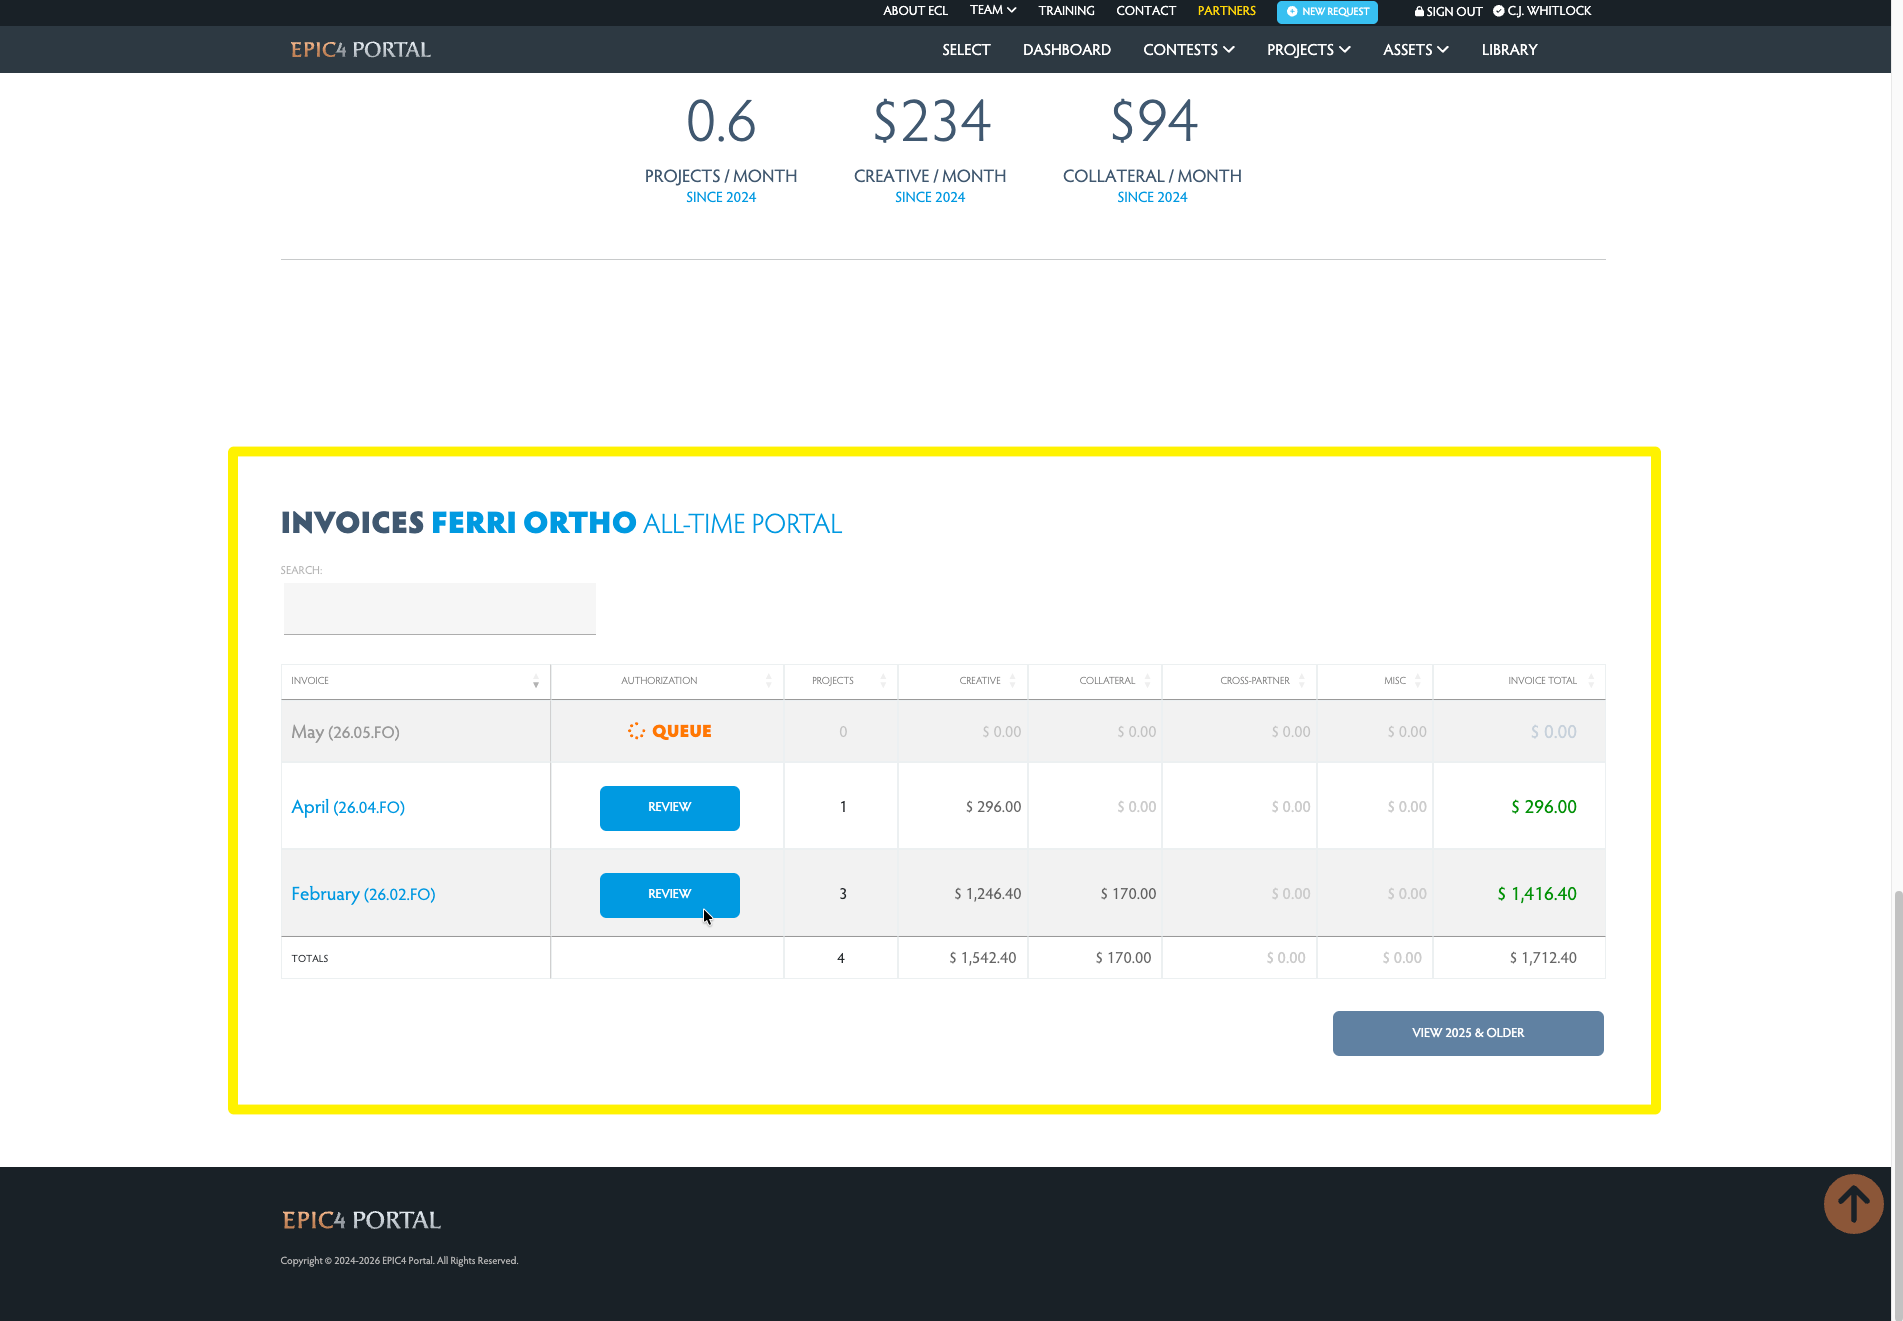Click the EPIC4 Portal footer logo
Viewport: 1903px width, 1321px height.
point(361,1220)
